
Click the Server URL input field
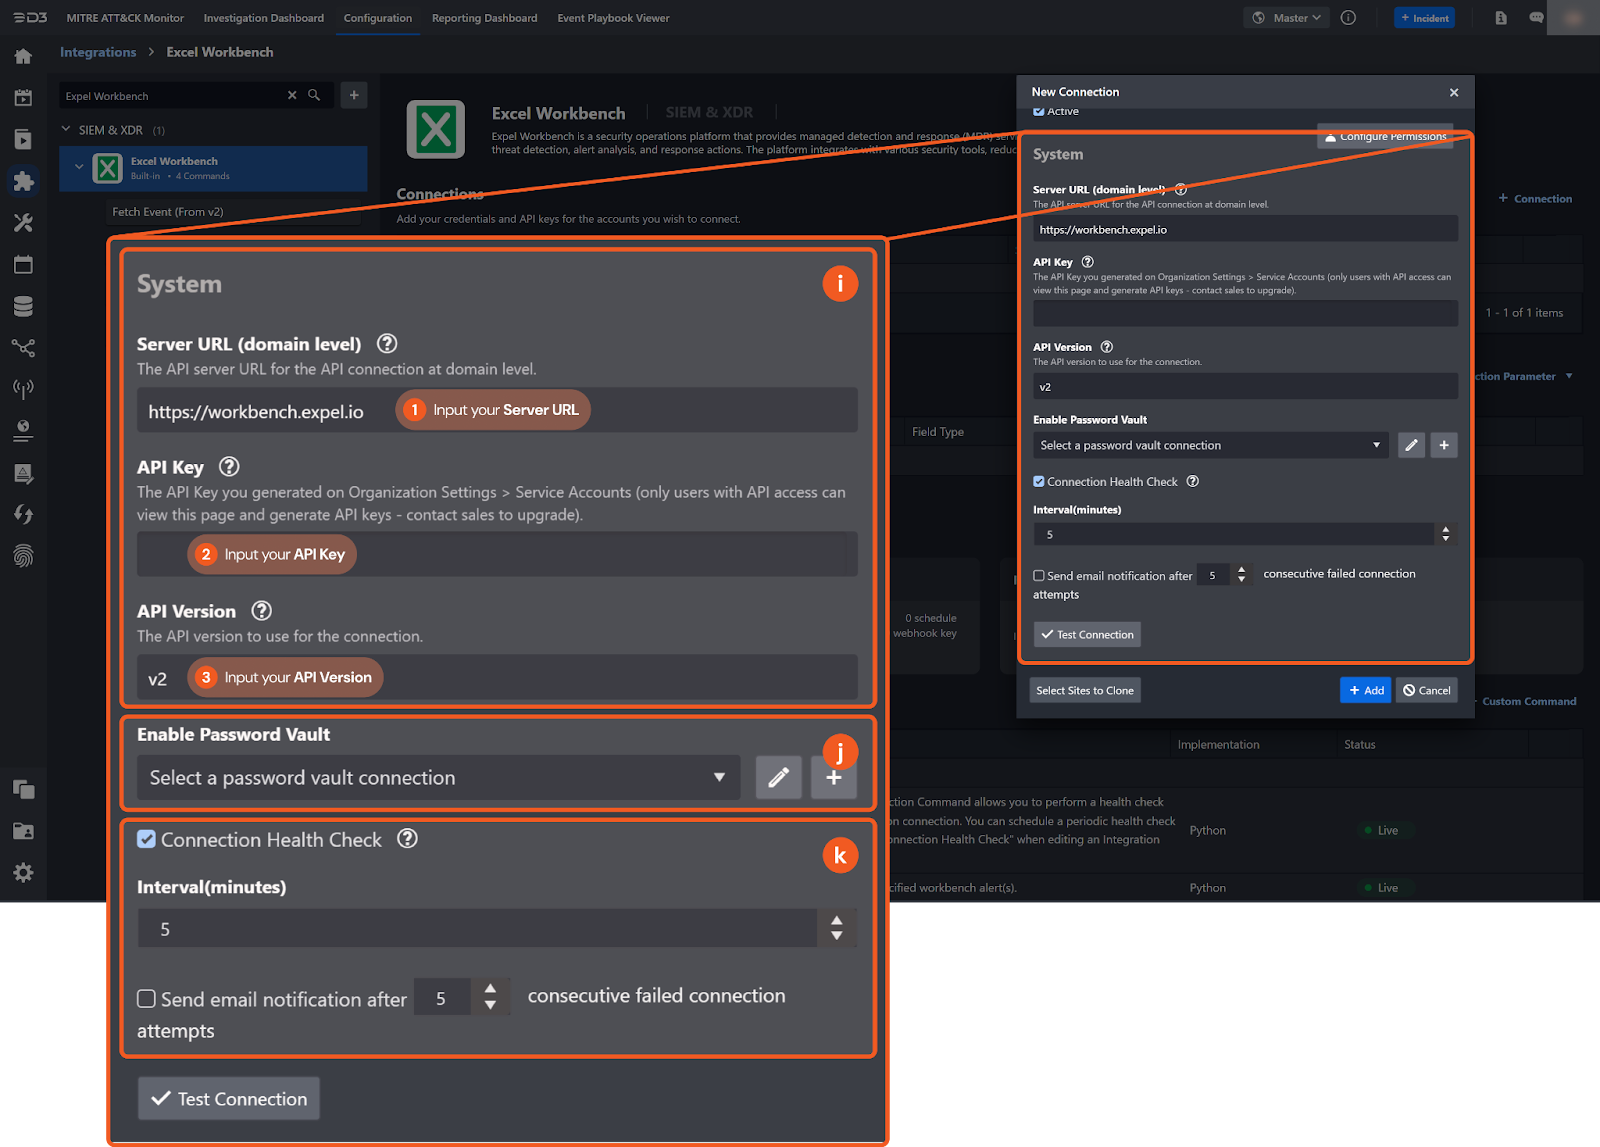click(1244, 230)
